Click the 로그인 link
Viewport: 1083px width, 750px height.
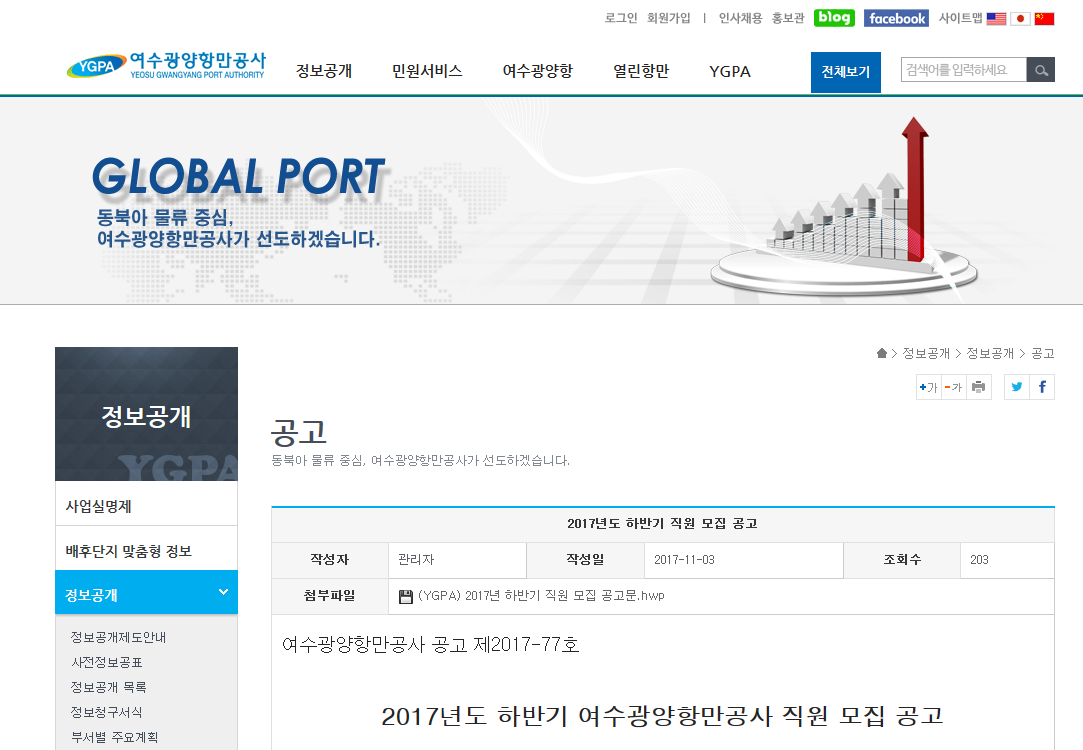pos(621,18)
